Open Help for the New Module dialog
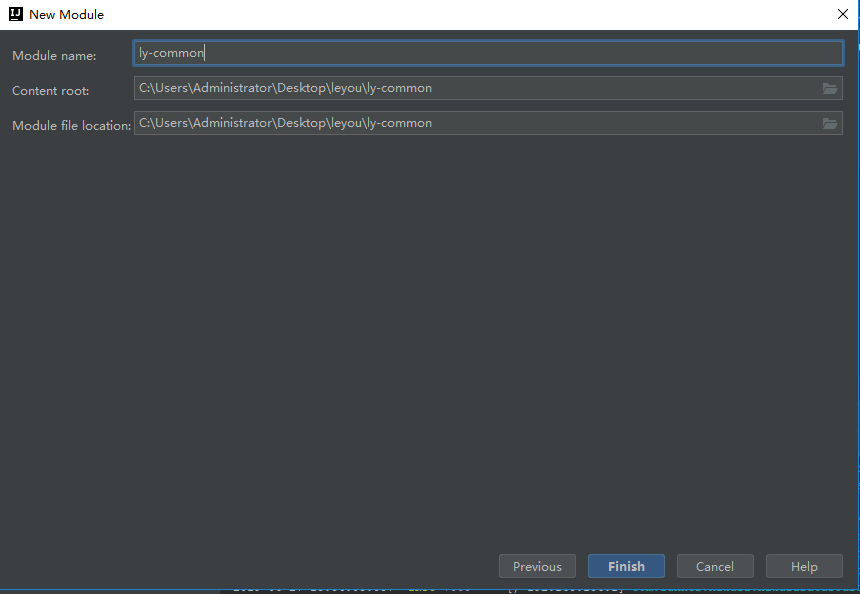 click(804, 566)
